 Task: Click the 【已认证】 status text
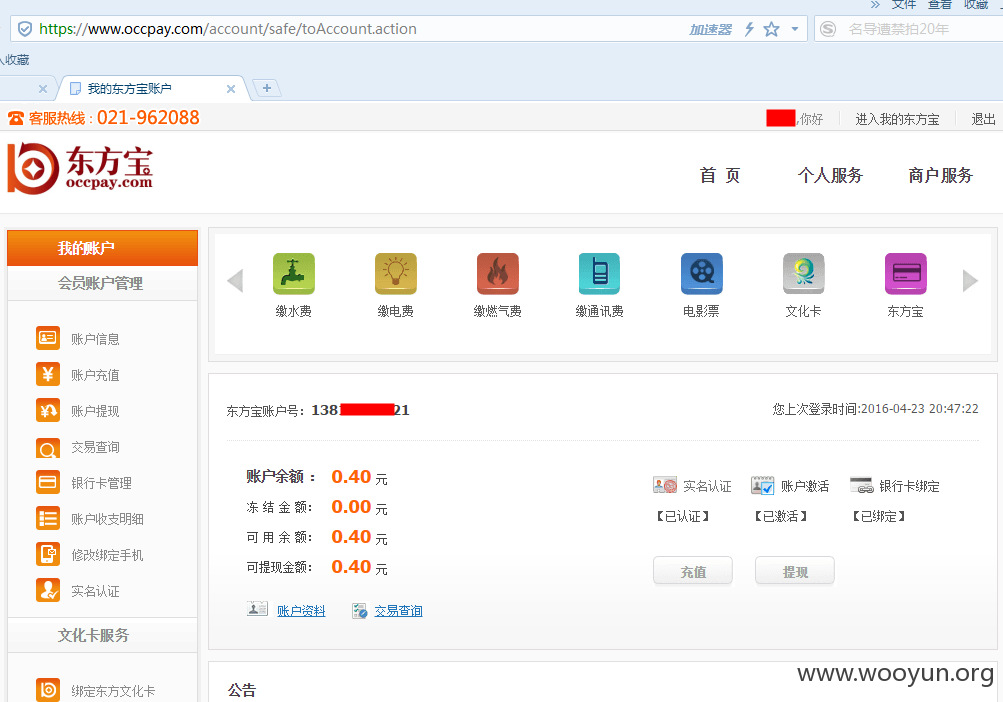683,516
